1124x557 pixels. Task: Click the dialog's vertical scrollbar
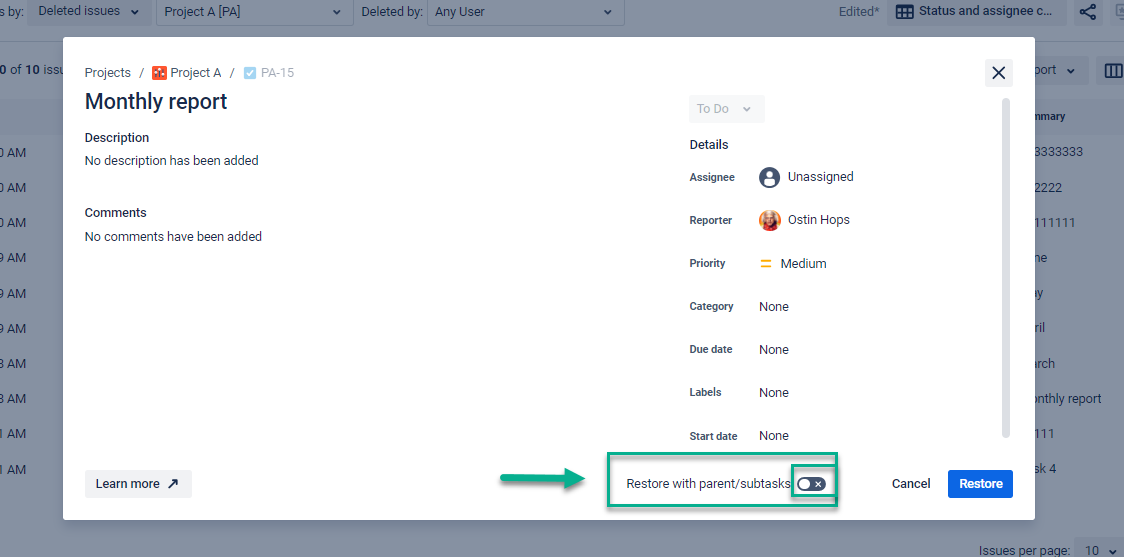[x=1005, y=266]
